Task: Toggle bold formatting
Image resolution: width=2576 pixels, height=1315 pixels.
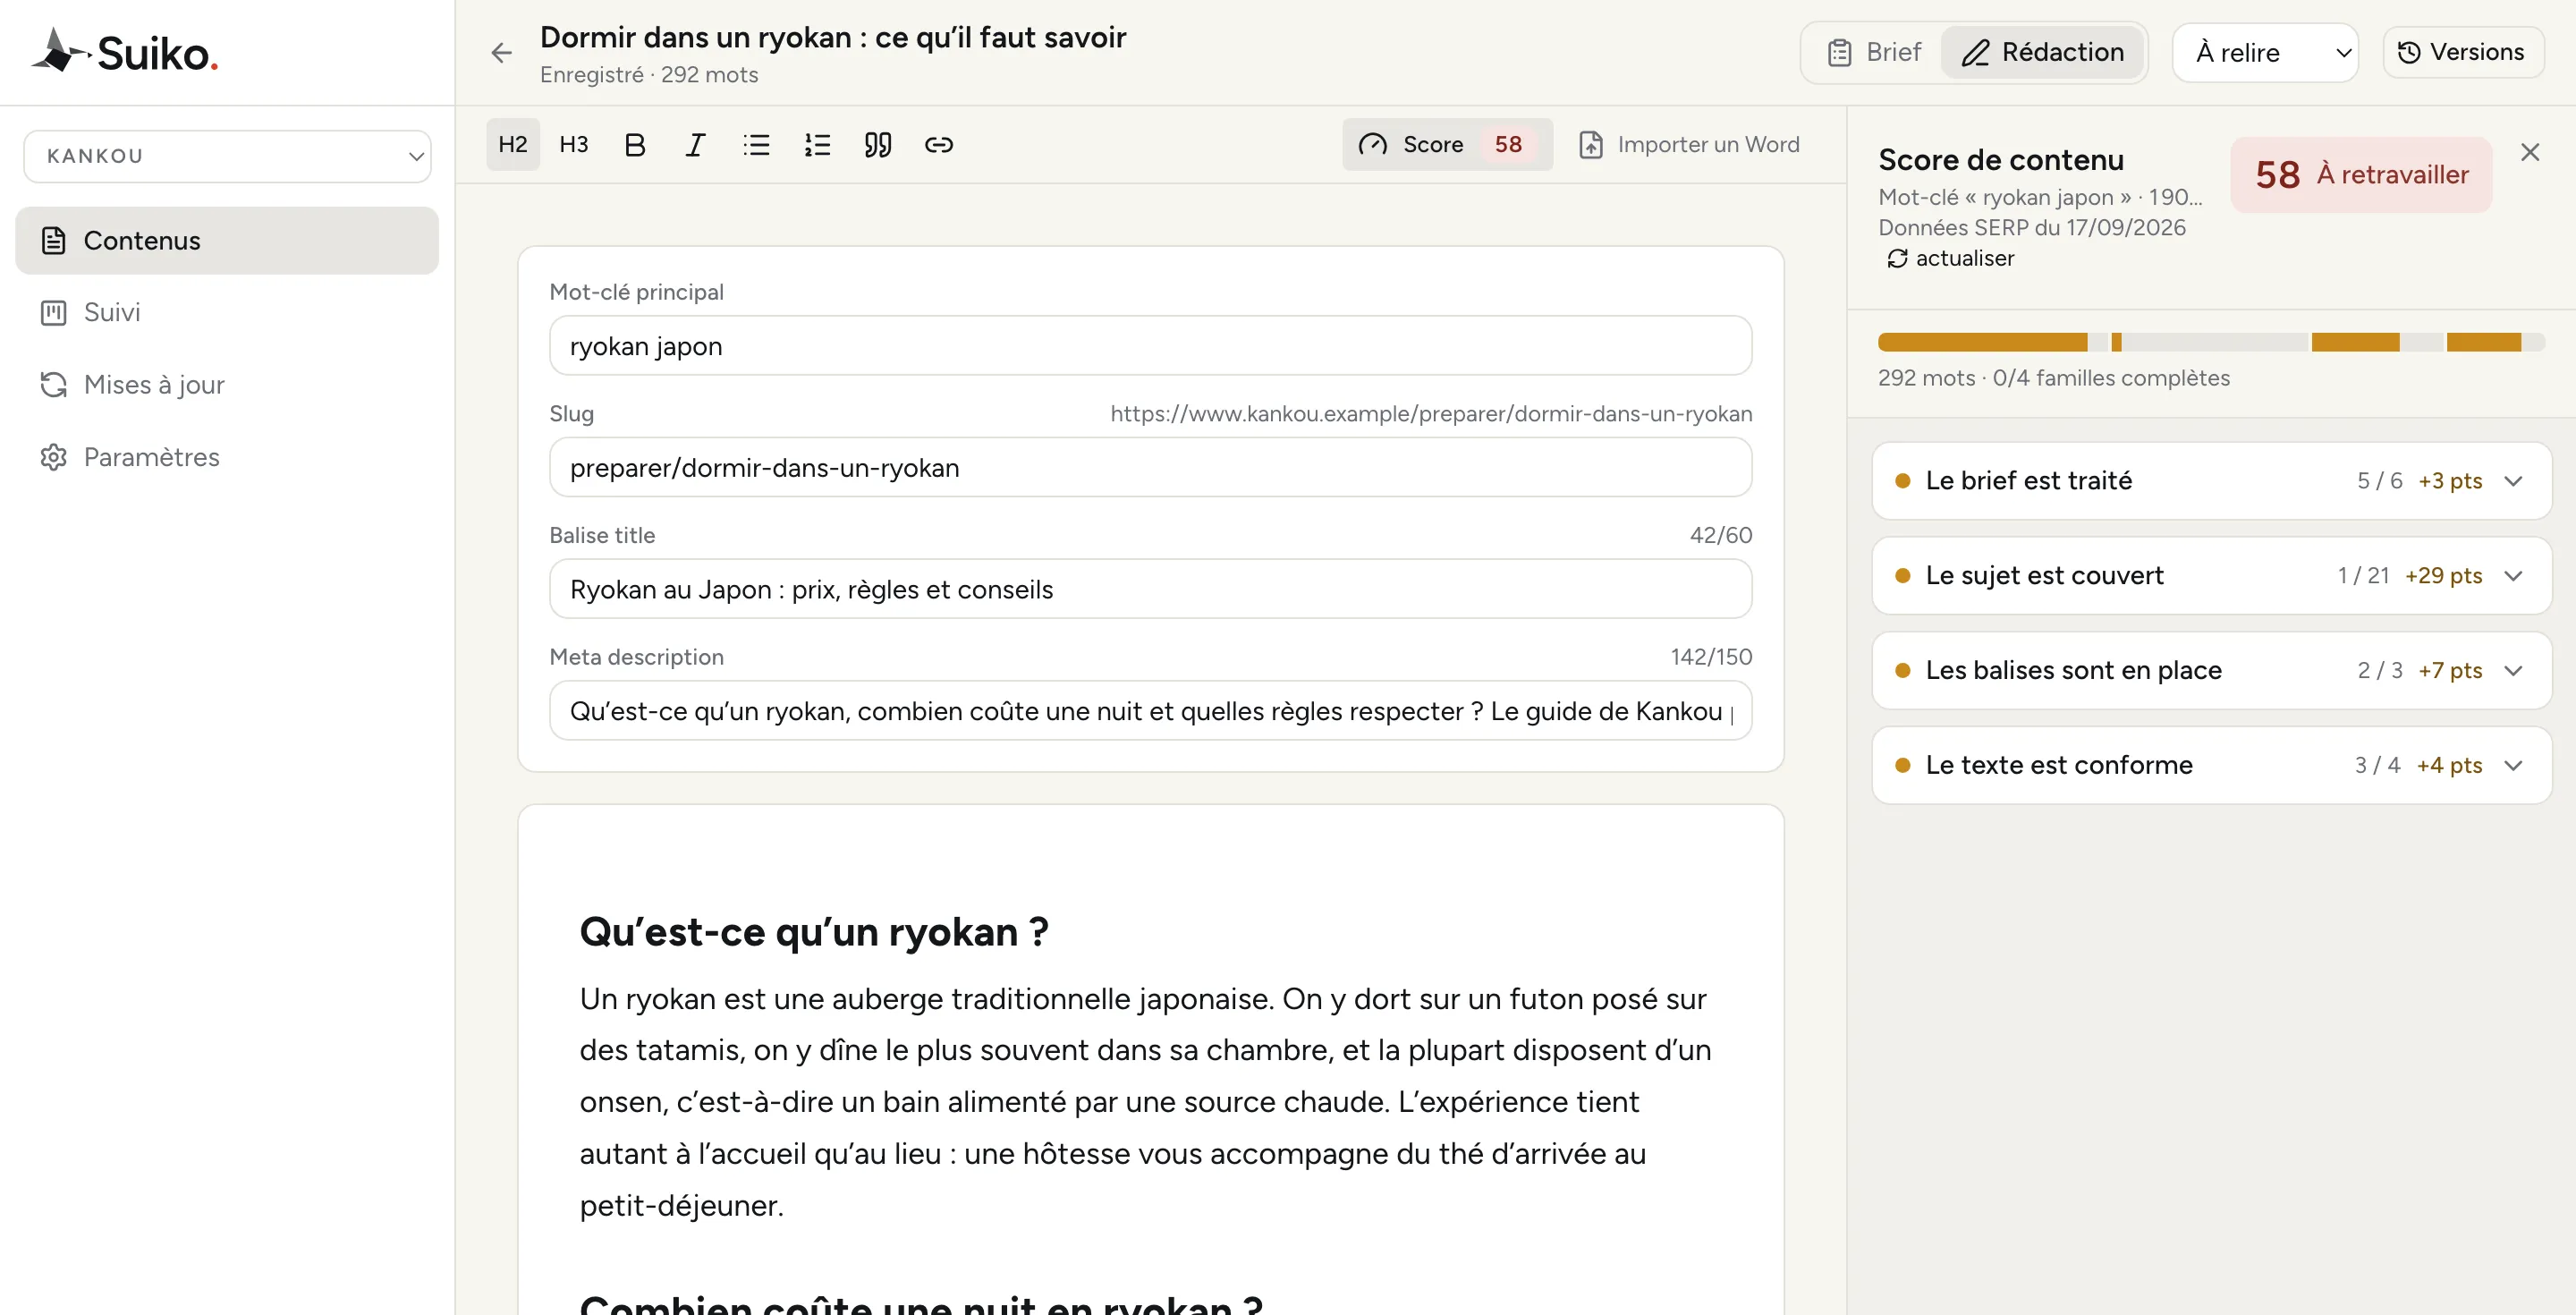Action: (x=635, y=144)
